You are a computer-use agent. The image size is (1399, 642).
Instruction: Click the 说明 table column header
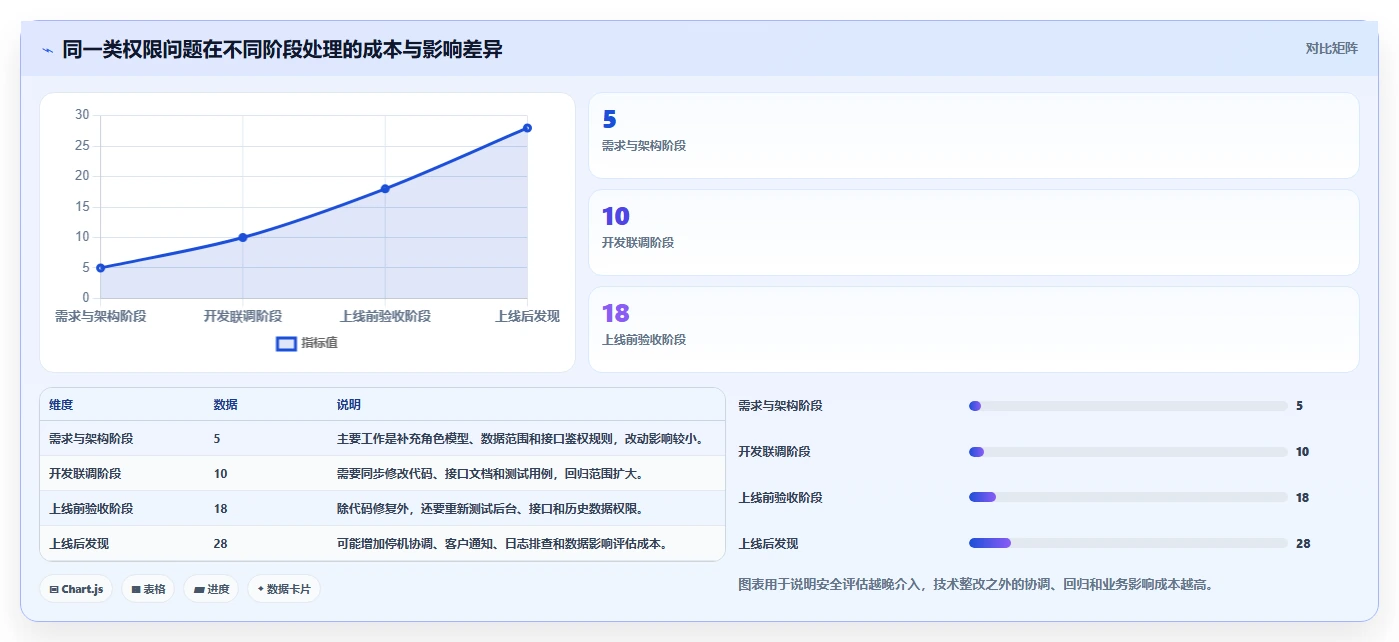349,405
